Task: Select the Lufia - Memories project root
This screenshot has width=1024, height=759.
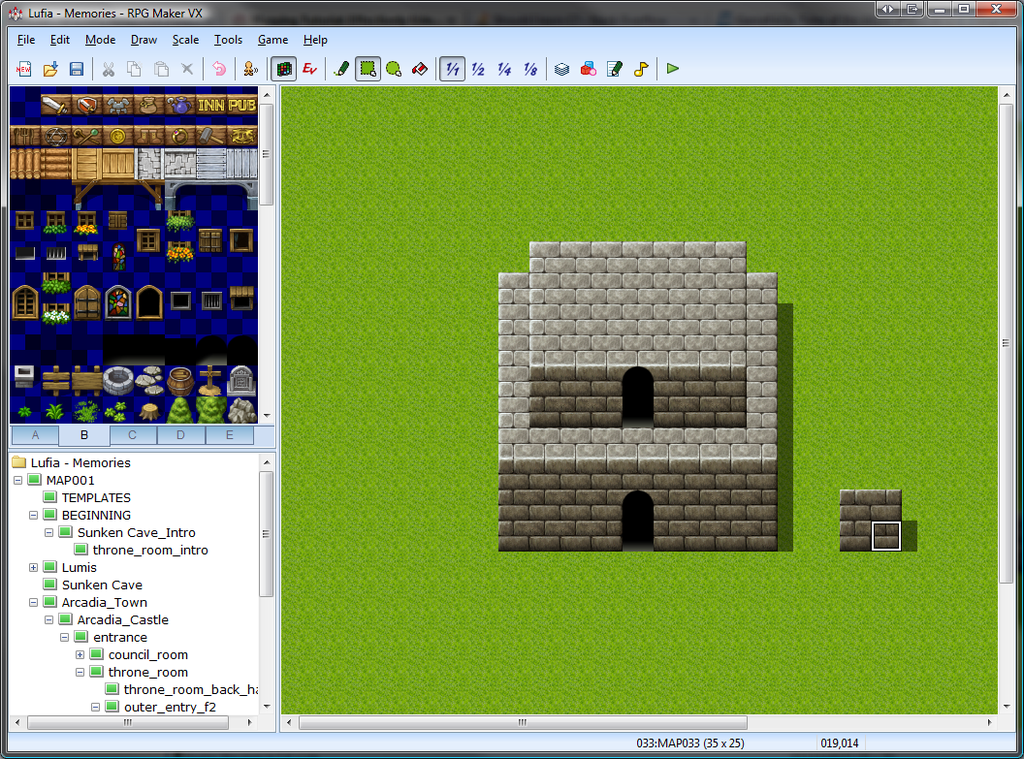Action: coord(80,462)
